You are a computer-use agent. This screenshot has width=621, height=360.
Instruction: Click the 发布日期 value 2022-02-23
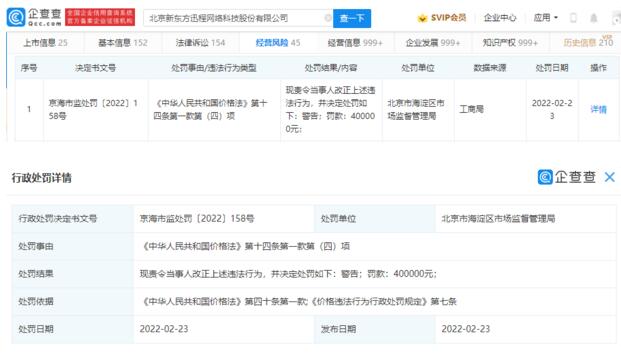coord(466,329)
